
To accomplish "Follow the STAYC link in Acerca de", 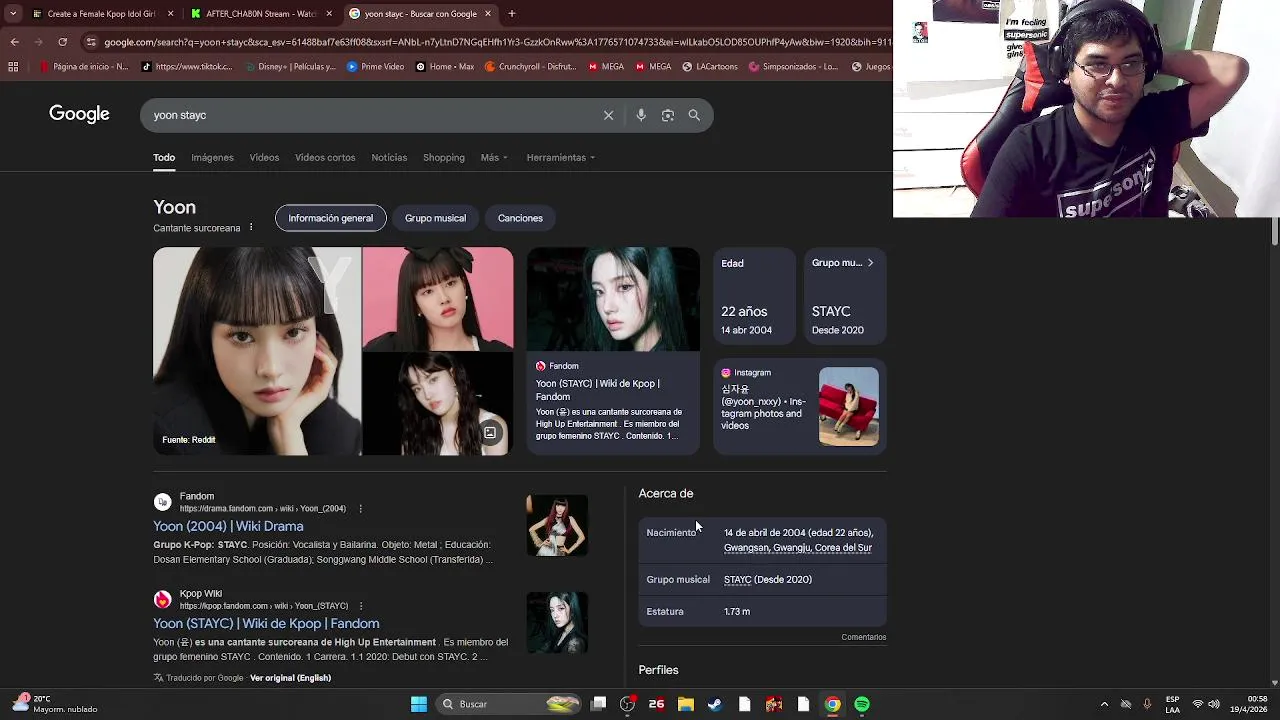I will (x=737, y=580).
